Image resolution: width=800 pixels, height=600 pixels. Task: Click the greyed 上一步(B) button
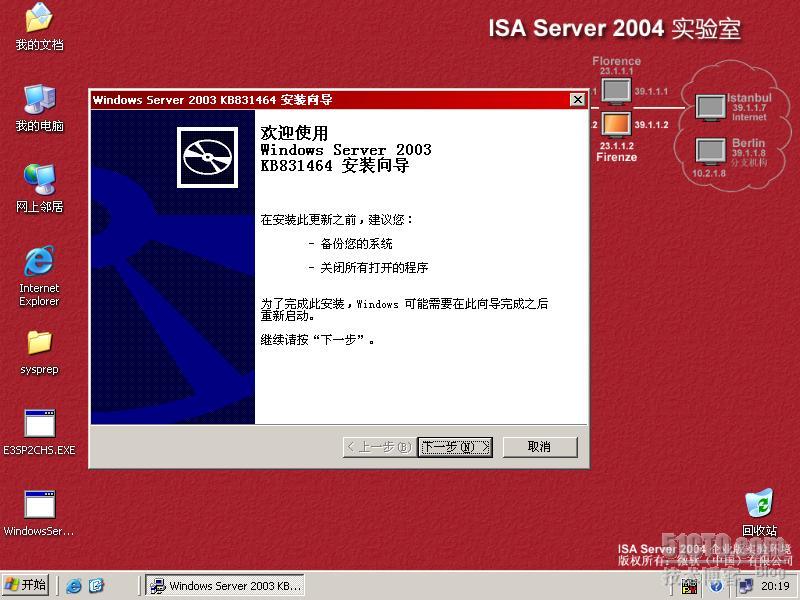coord(380,447)
